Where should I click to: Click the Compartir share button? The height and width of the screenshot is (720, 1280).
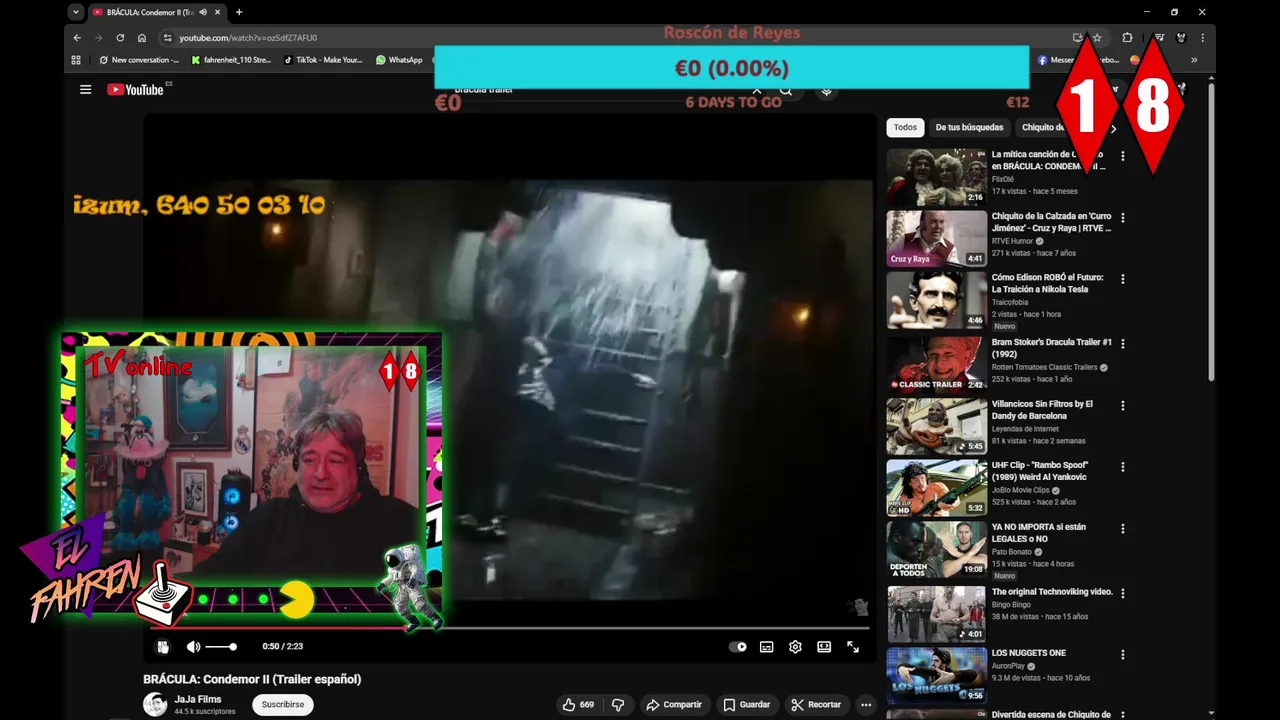pyautogui.click(x=674, y=705)
